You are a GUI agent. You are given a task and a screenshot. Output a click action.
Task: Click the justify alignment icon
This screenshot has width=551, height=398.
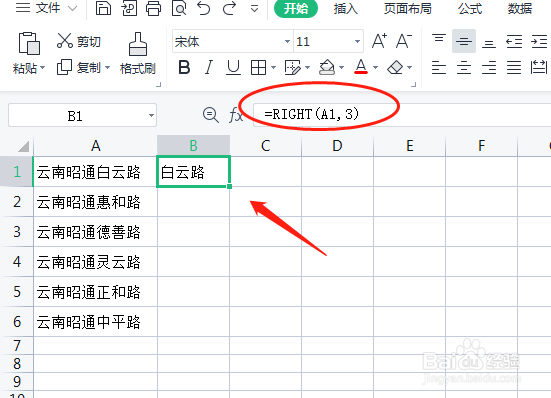514,67
